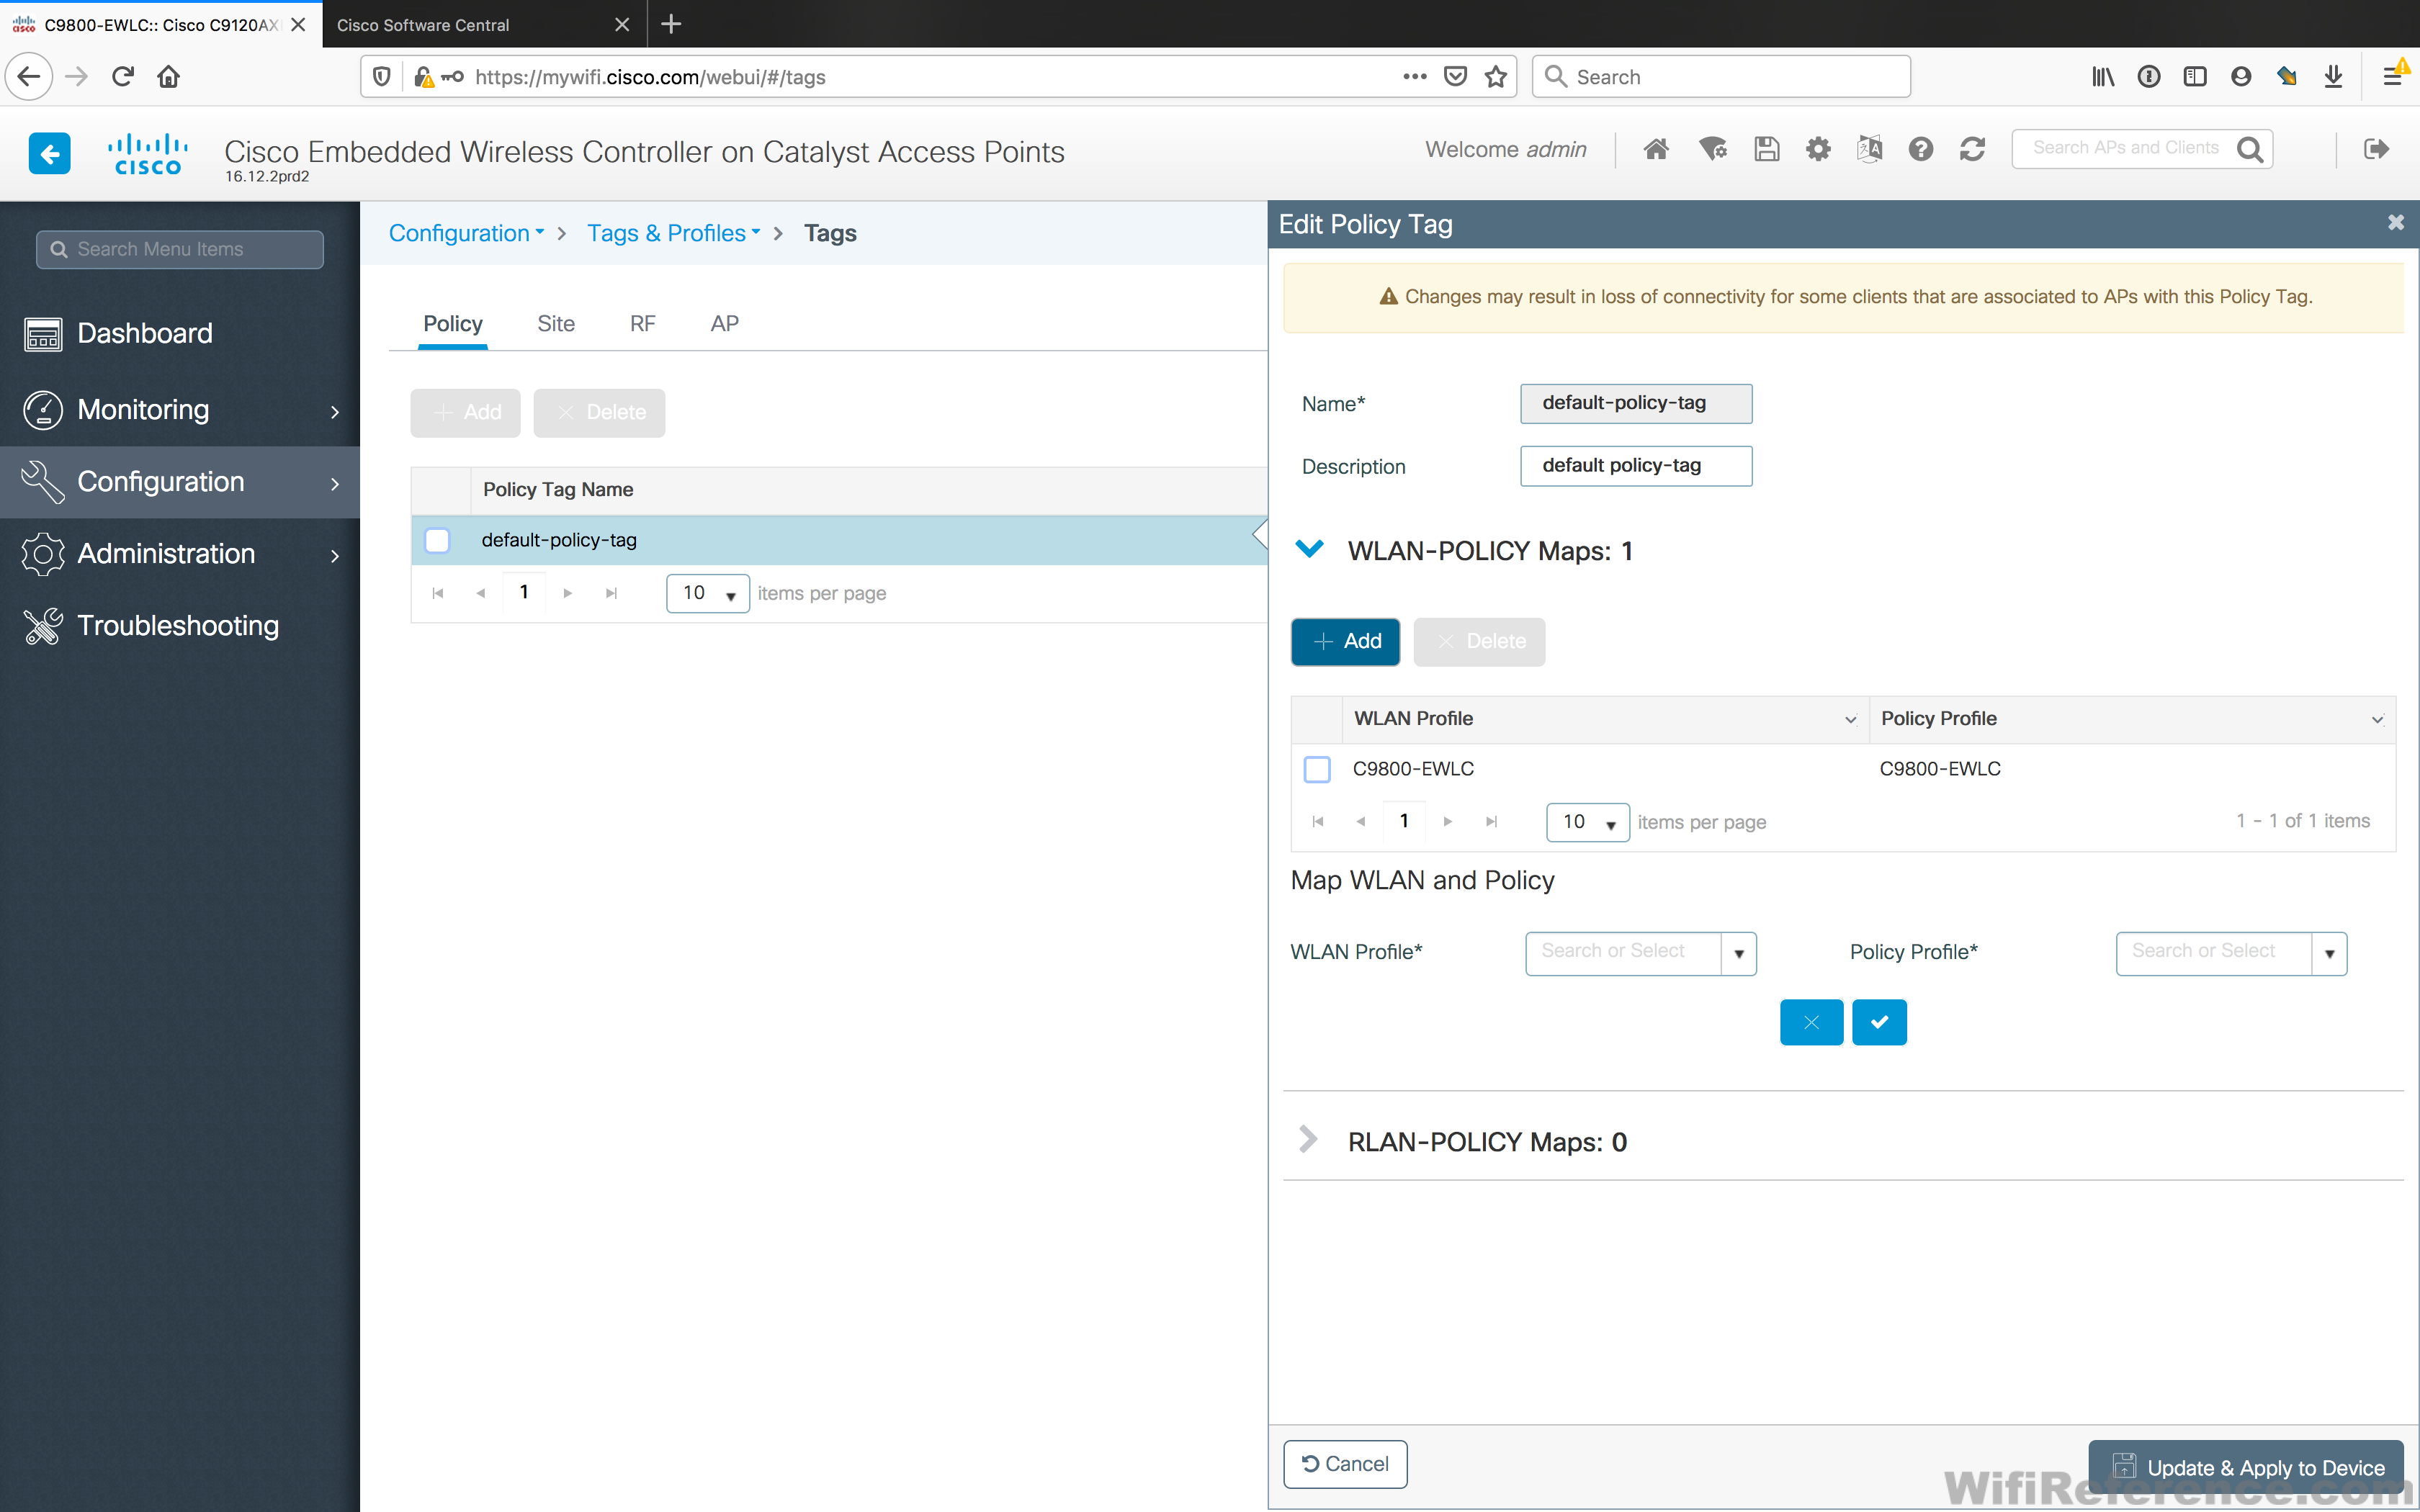Click the wireless setup wizard icon

1713,149
